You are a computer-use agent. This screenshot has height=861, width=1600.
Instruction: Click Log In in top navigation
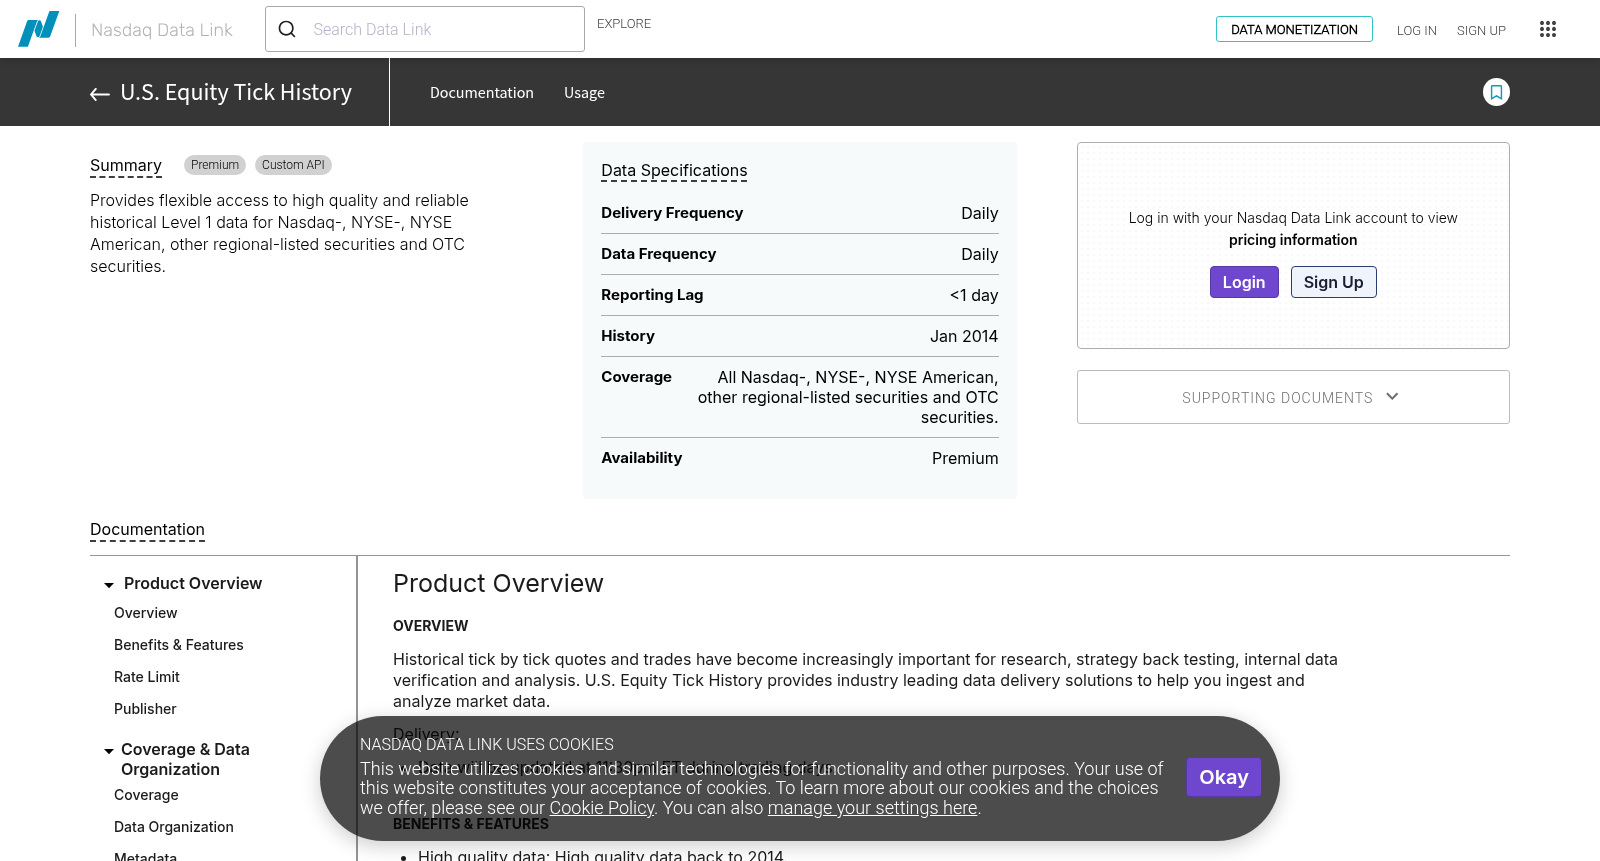pyautogui.click(x=1417, y=30)
